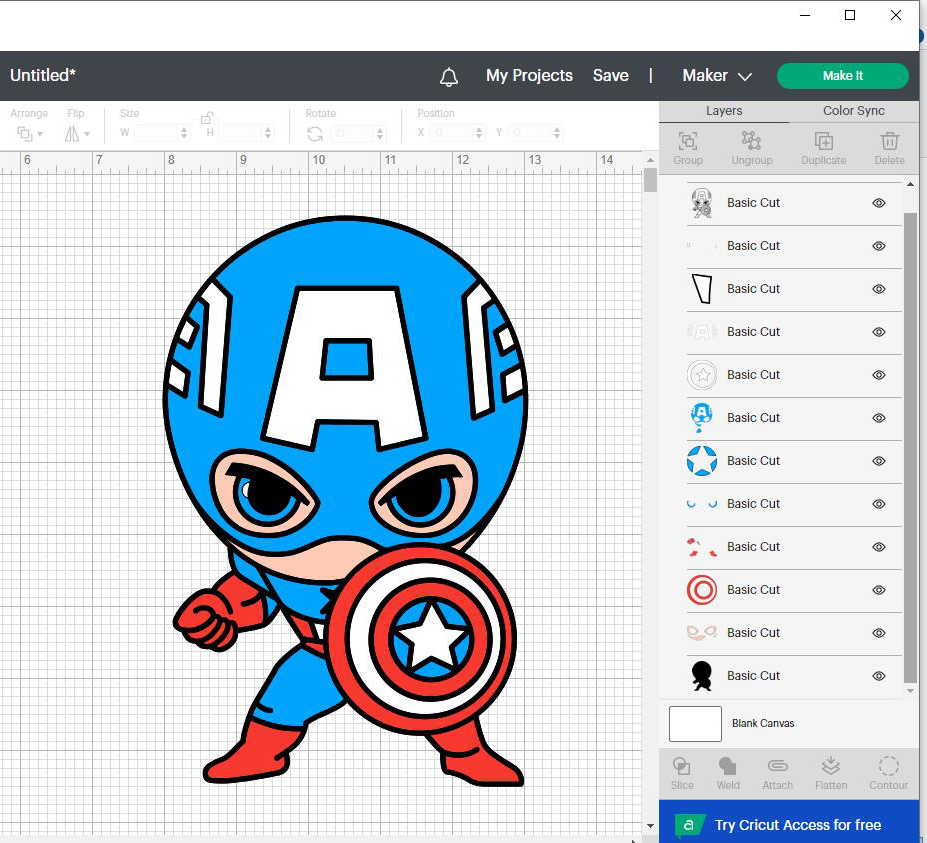The image size is (927, 843).
Task: Open My Projects
Action: point(529,76)
